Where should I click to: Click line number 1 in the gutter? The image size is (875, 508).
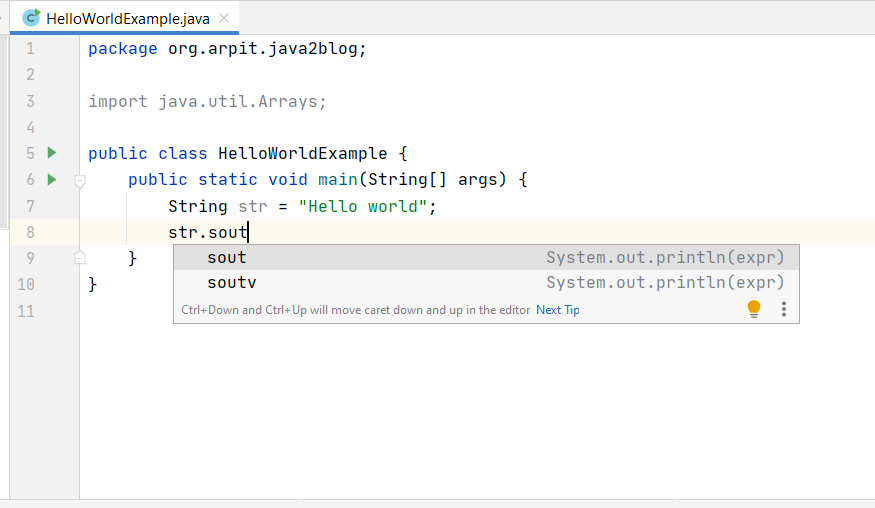(x=28, y=48)
